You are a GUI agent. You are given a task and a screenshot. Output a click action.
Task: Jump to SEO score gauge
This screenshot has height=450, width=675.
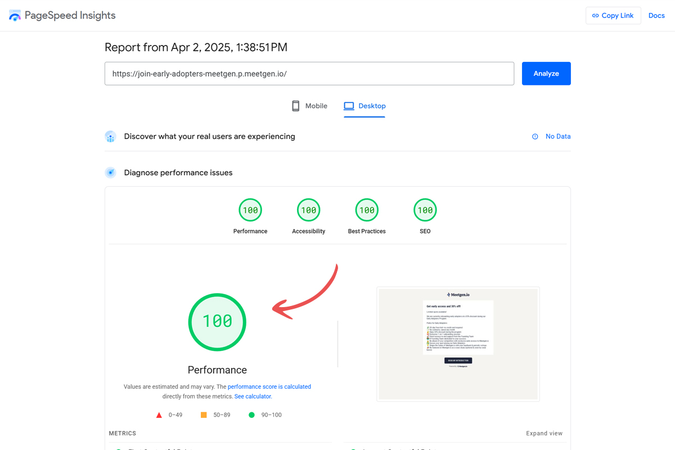[x=425, y=210]
